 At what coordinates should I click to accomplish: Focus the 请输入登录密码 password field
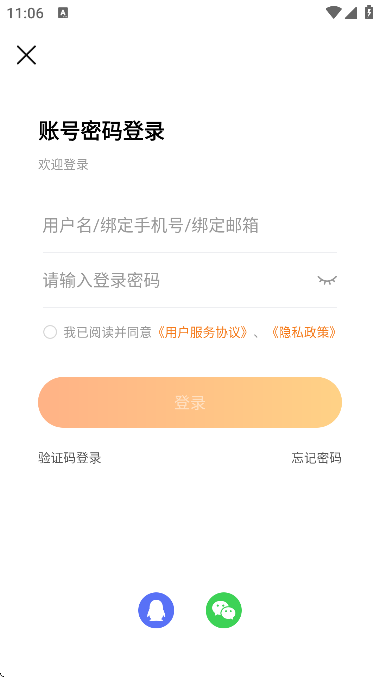(x=179, y=280)
